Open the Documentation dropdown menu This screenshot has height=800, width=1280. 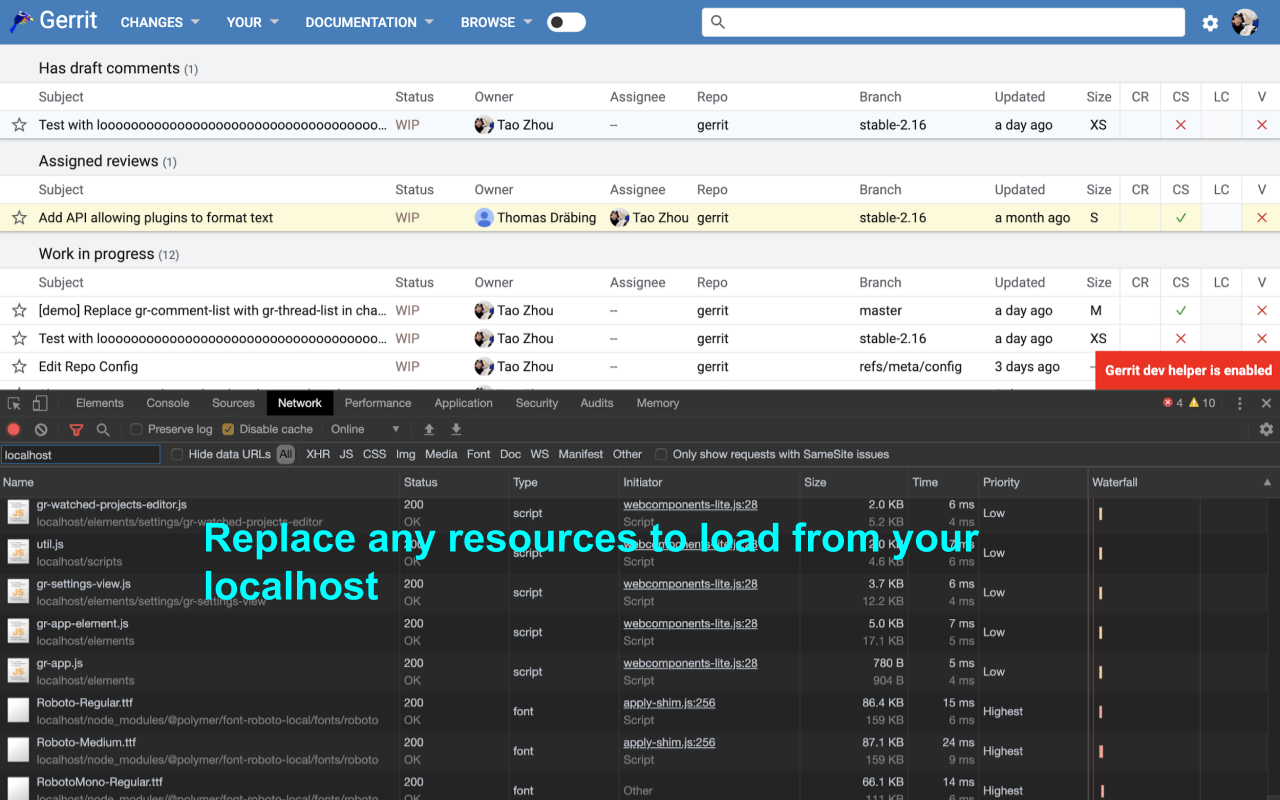[369, 22]
